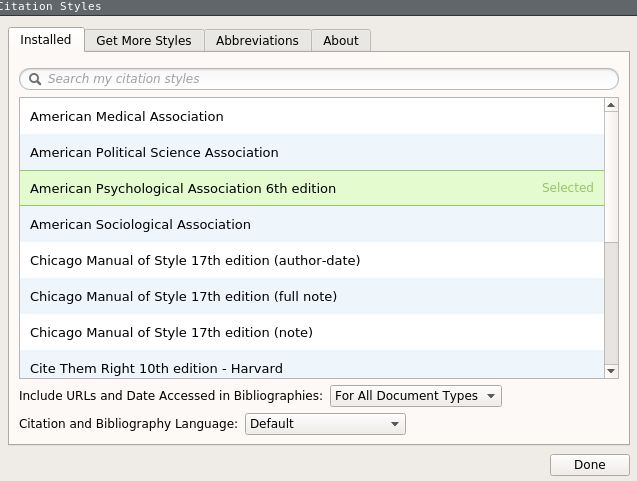Click the scroll down arrow of styles list
The image size is (637, 481).
611,370
